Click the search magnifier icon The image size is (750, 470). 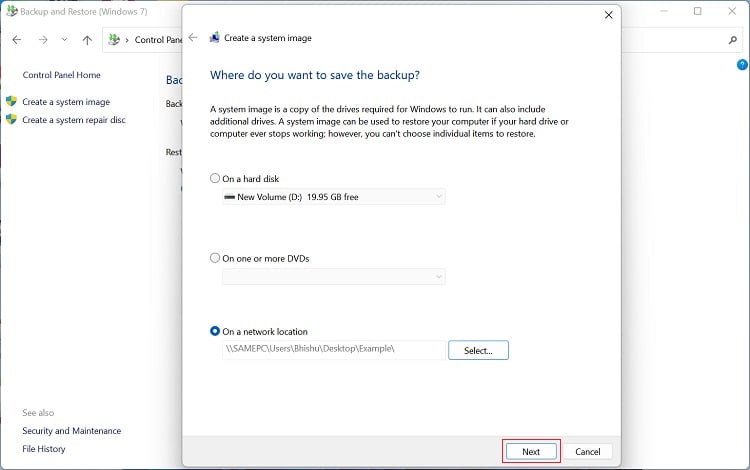(x=733, y=40)
